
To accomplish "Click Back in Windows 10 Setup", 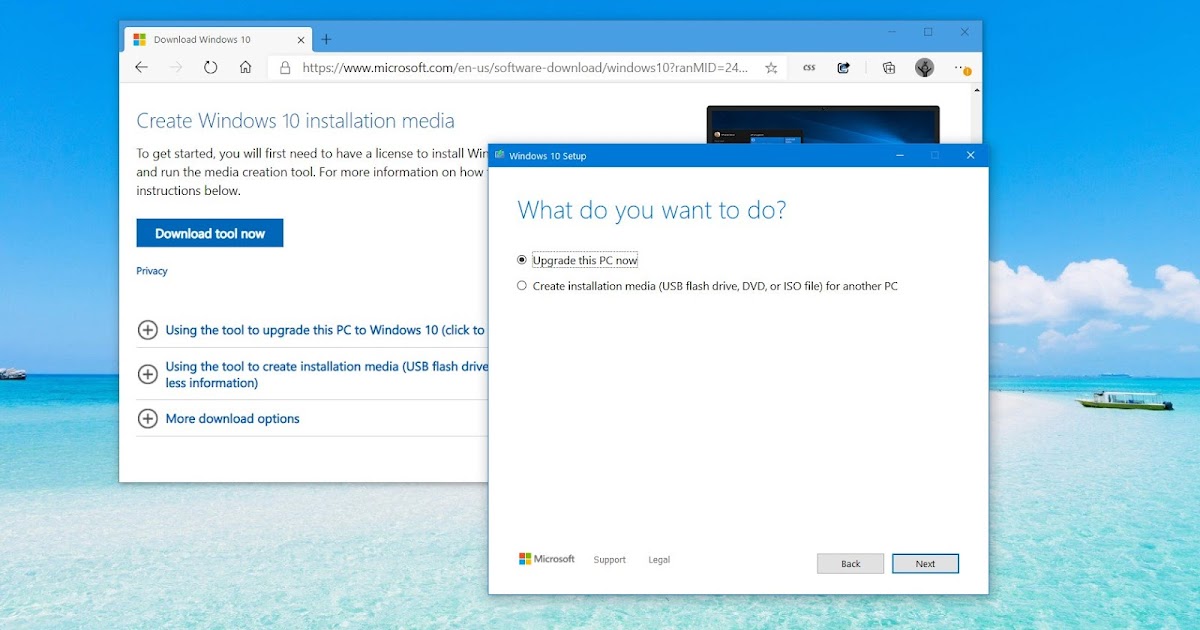I will coord(850,564).
